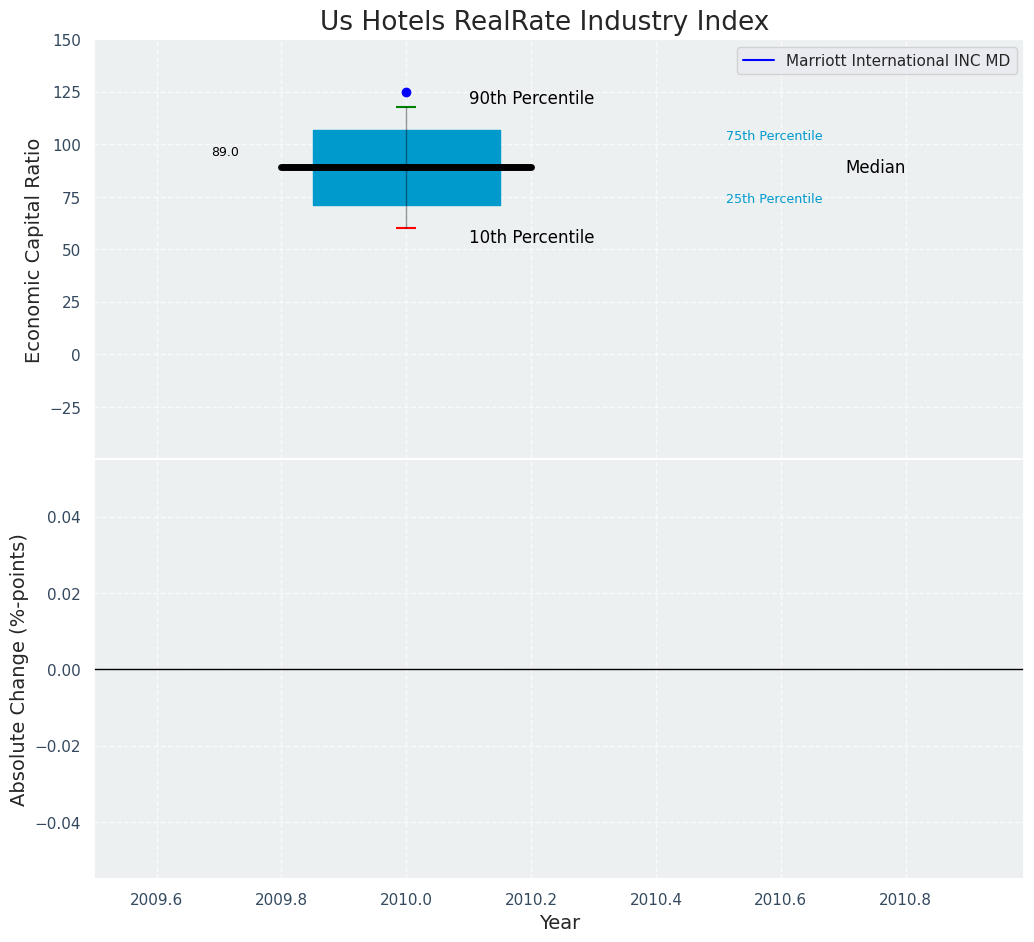Click the blue Marriott data point marker
Image resolution: width=1034 pixels, height=942 pixels.
406,92
